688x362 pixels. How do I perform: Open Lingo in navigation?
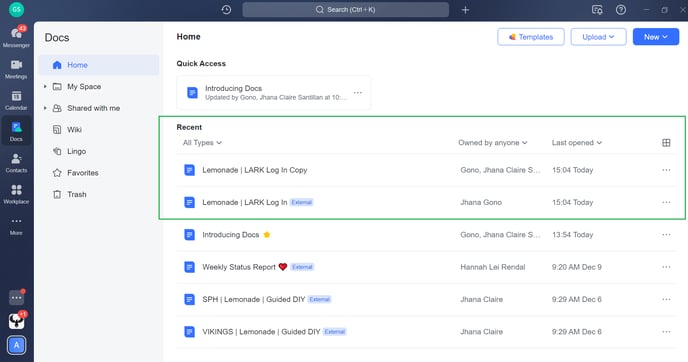tap(76, 151)
